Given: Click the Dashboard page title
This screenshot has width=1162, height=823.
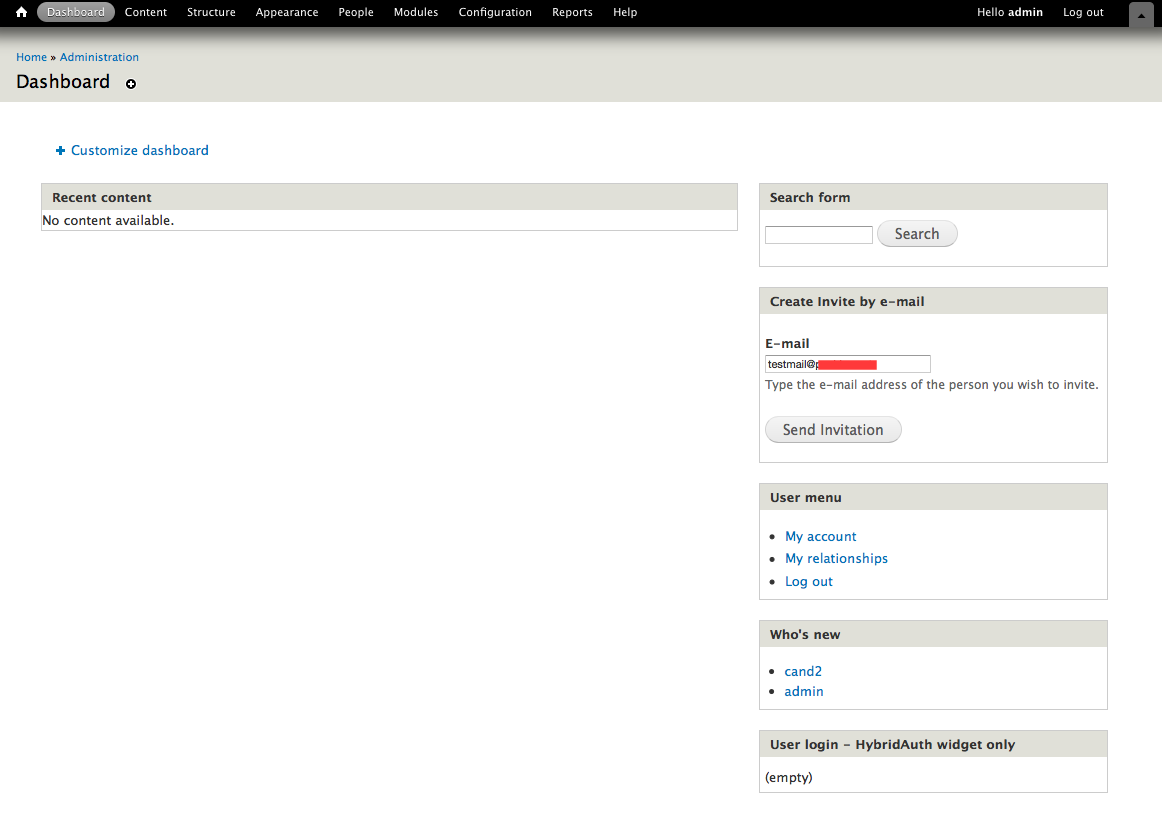Looking at the screenshot, I should 63,81.
